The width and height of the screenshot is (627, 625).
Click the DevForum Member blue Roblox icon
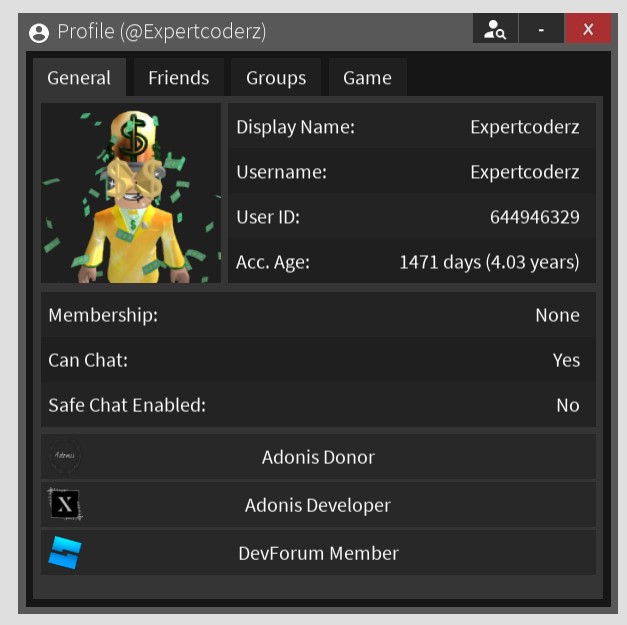tap(65, 553)
